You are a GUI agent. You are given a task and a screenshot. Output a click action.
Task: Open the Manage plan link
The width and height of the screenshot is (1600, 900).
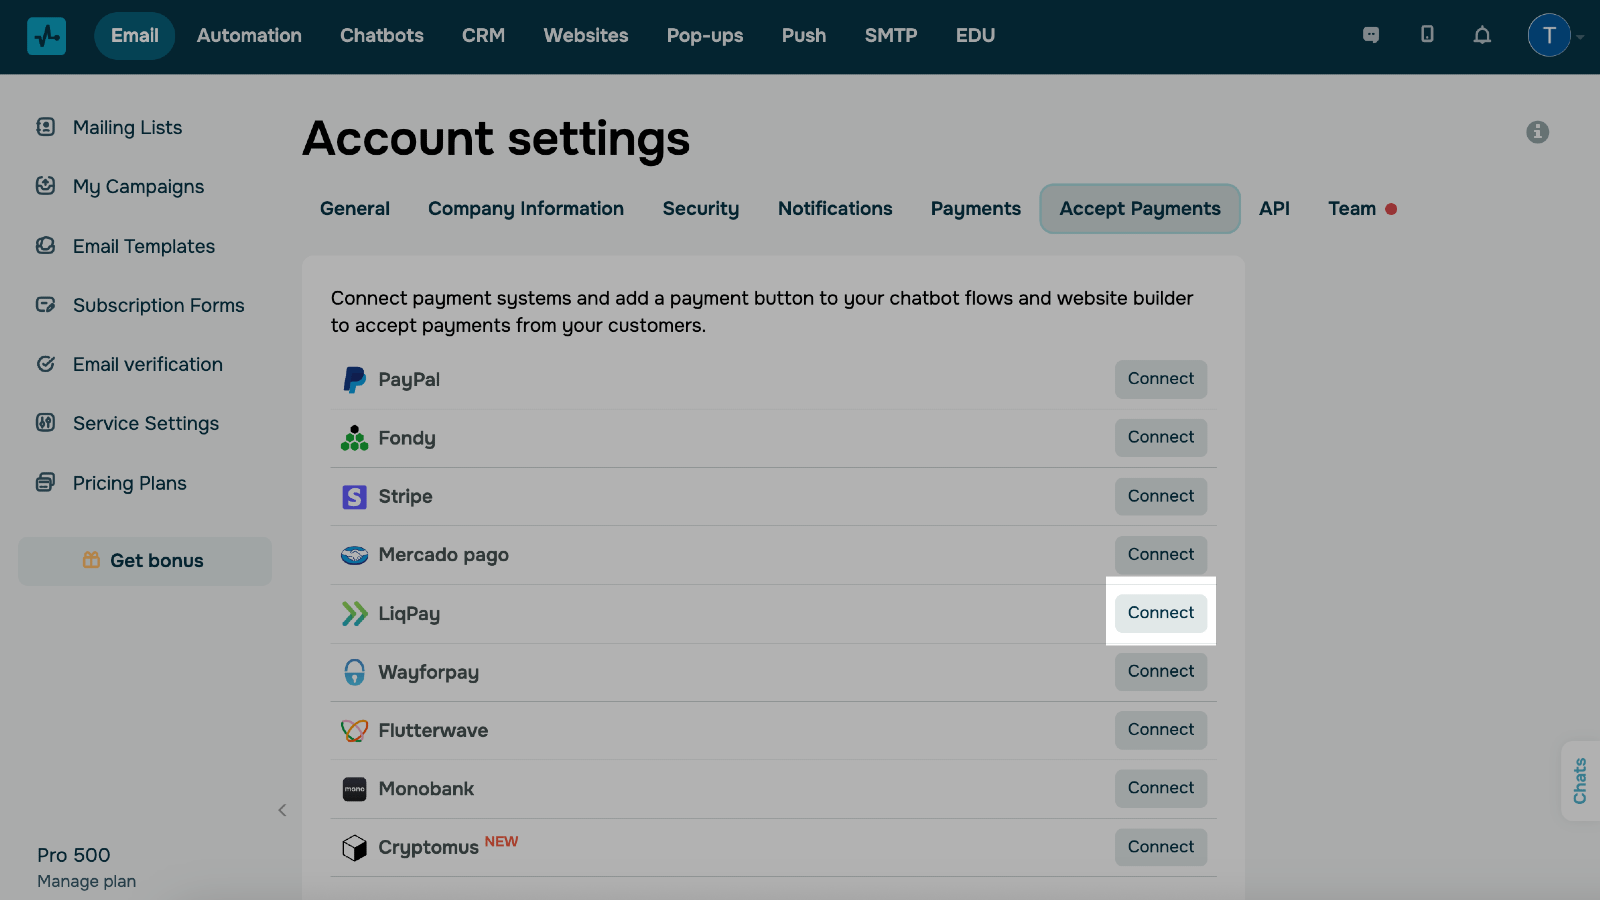(x=86, y=881)
